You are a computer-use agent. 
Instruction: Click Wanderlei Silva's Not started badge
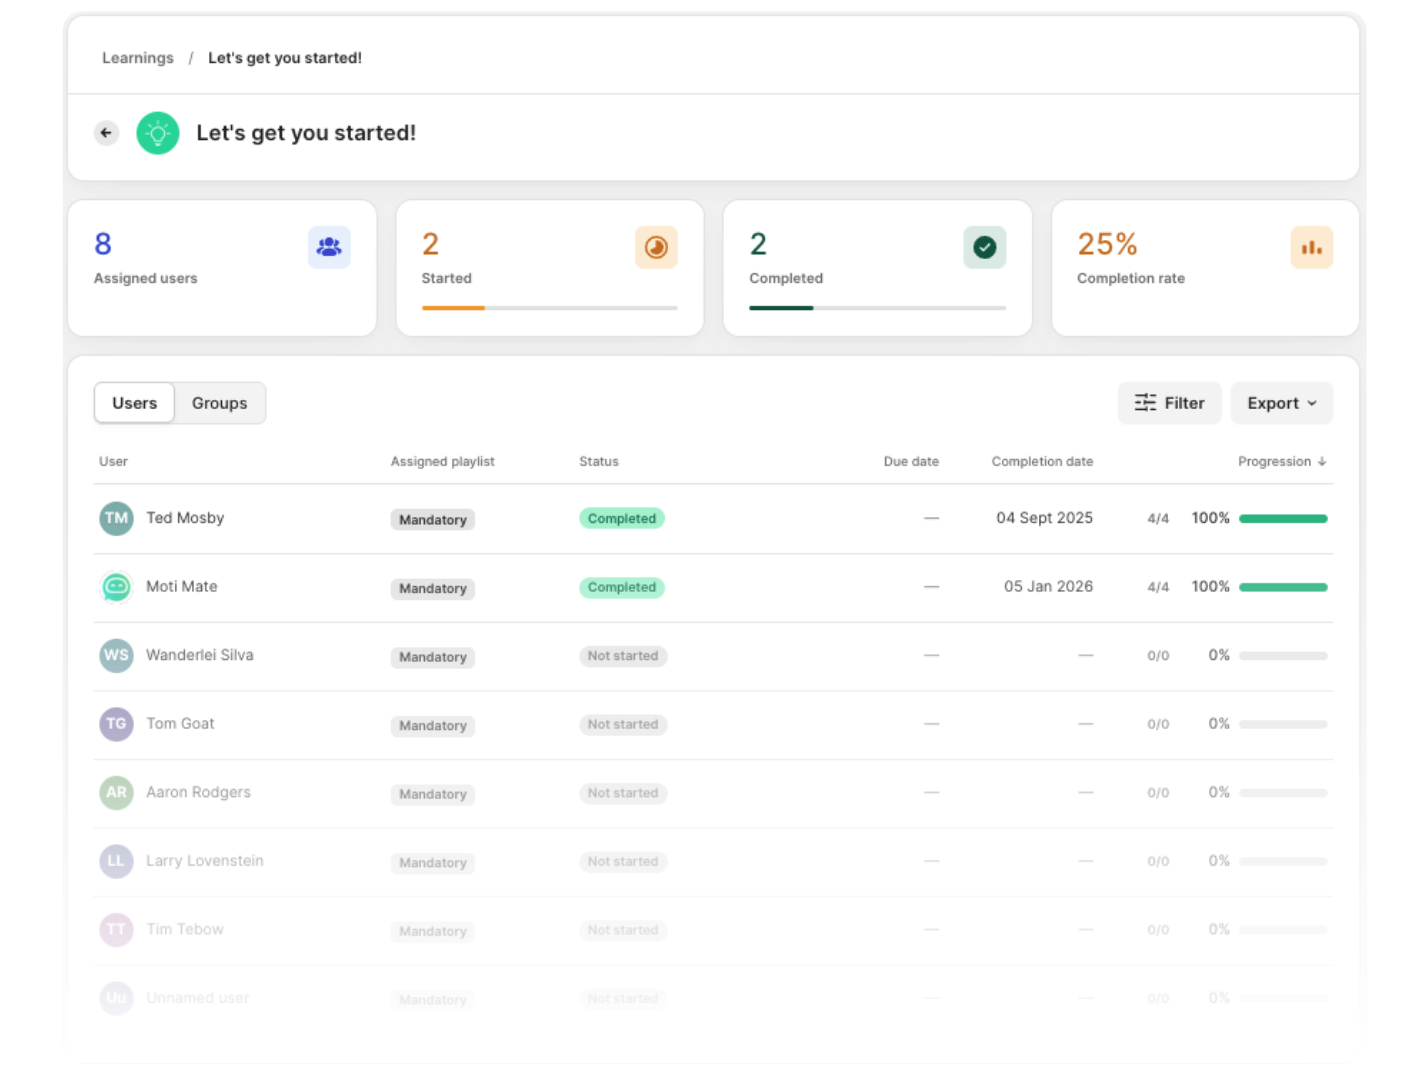click(x=623, y=656)
